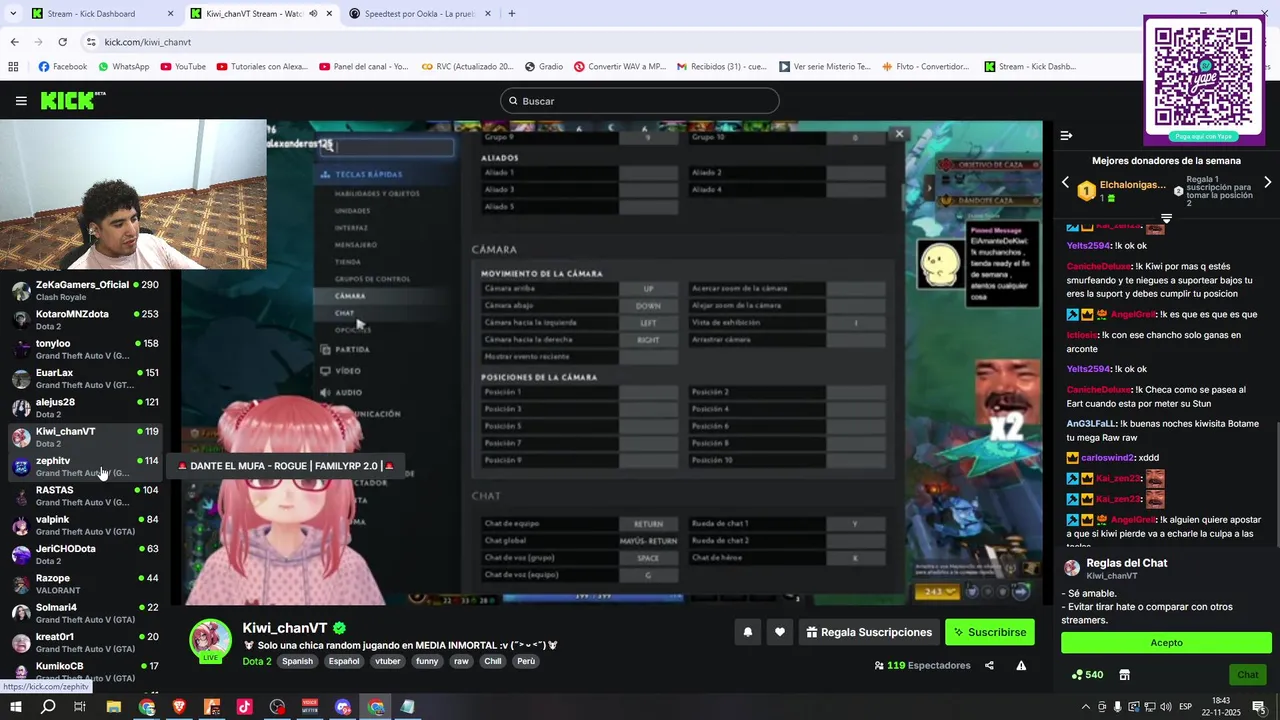Viewport: 1280px width, 720px height.
Task: Open KumikoCB channel in sidebar
Action: point(85,671)
